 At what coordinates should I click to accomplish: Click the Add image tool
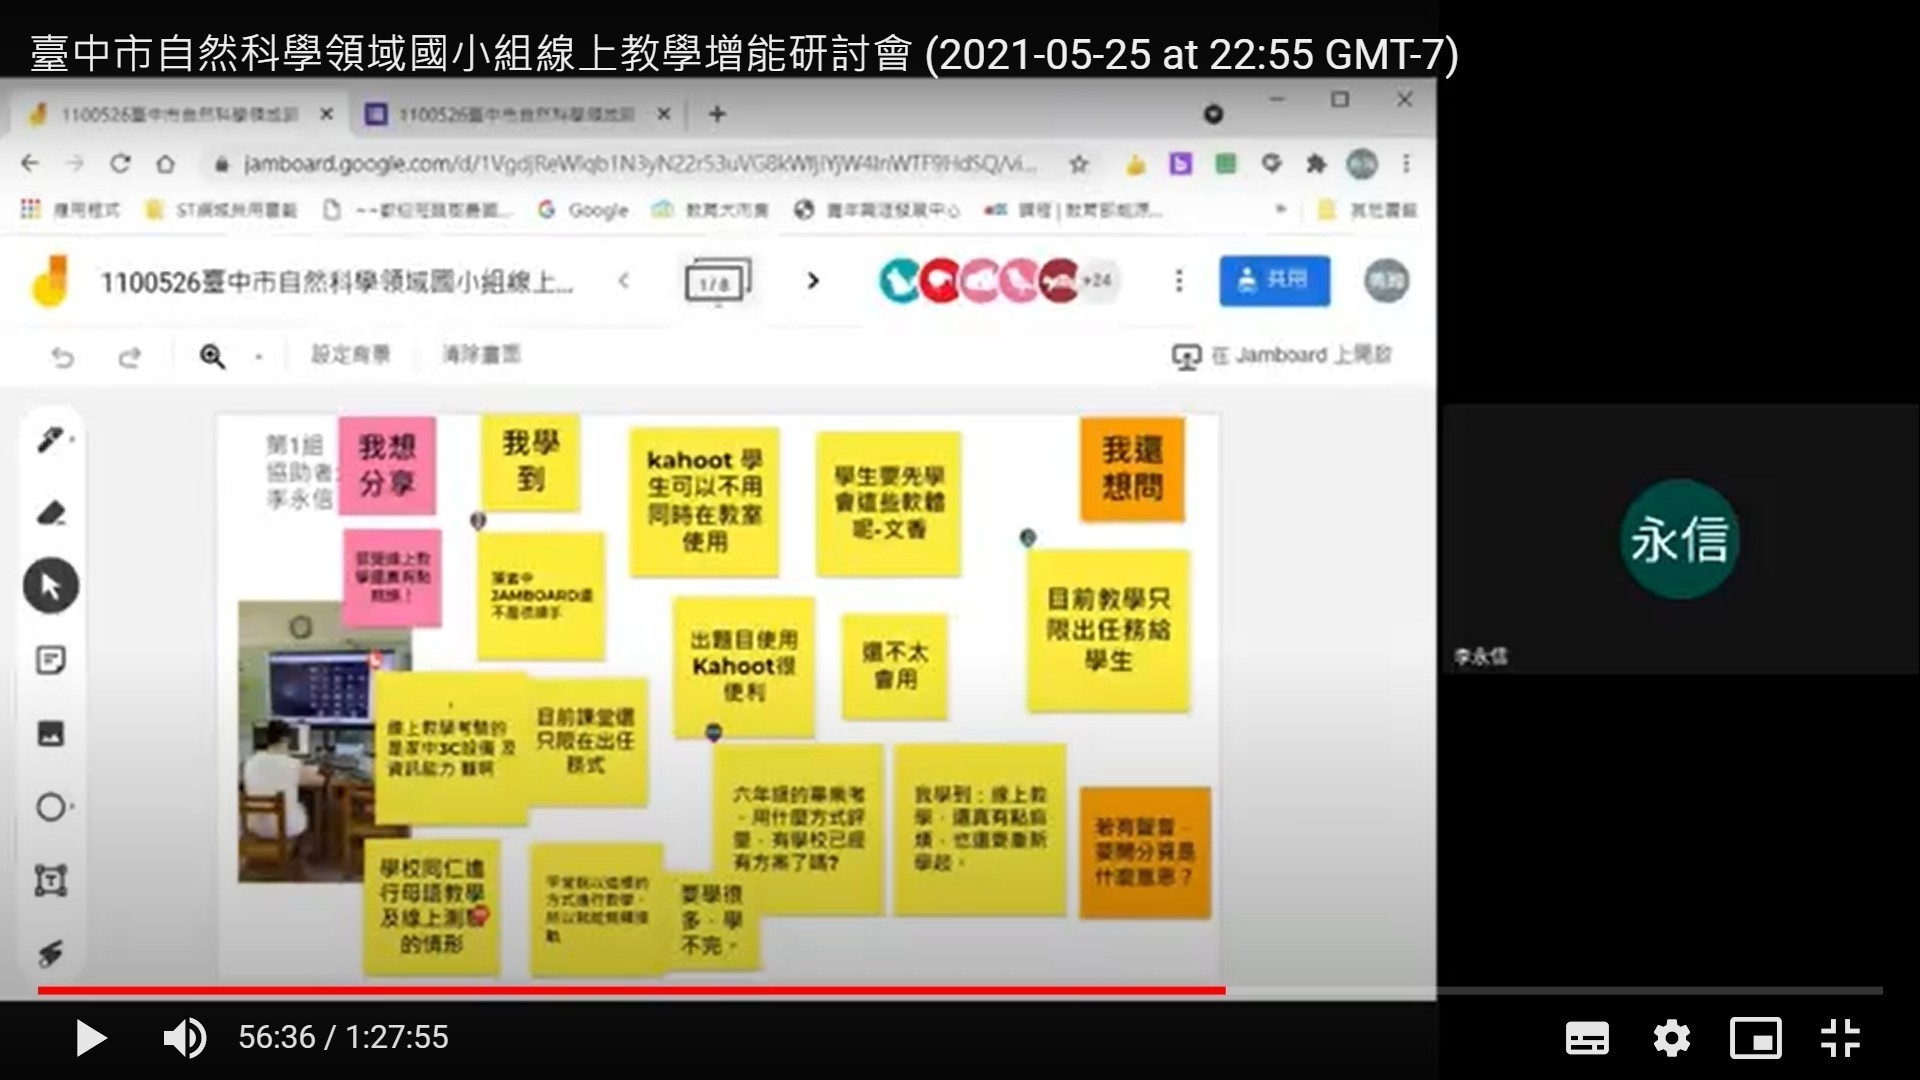pyautogui.click(x=50, y=734)
